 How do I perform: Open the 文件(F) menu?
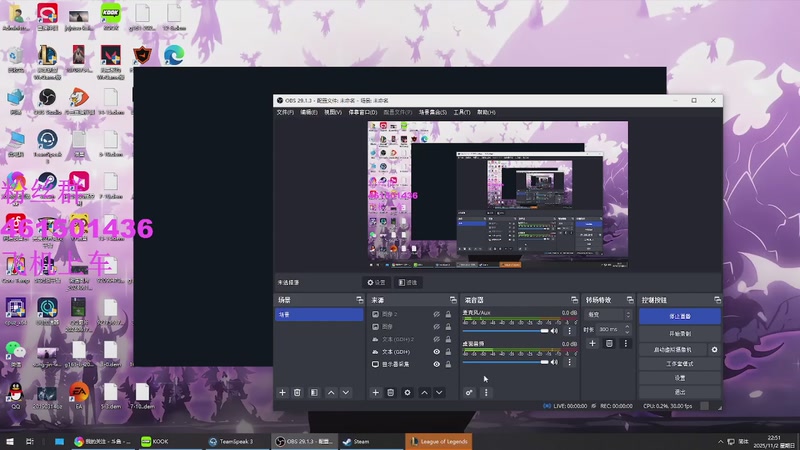coord(285,112)
